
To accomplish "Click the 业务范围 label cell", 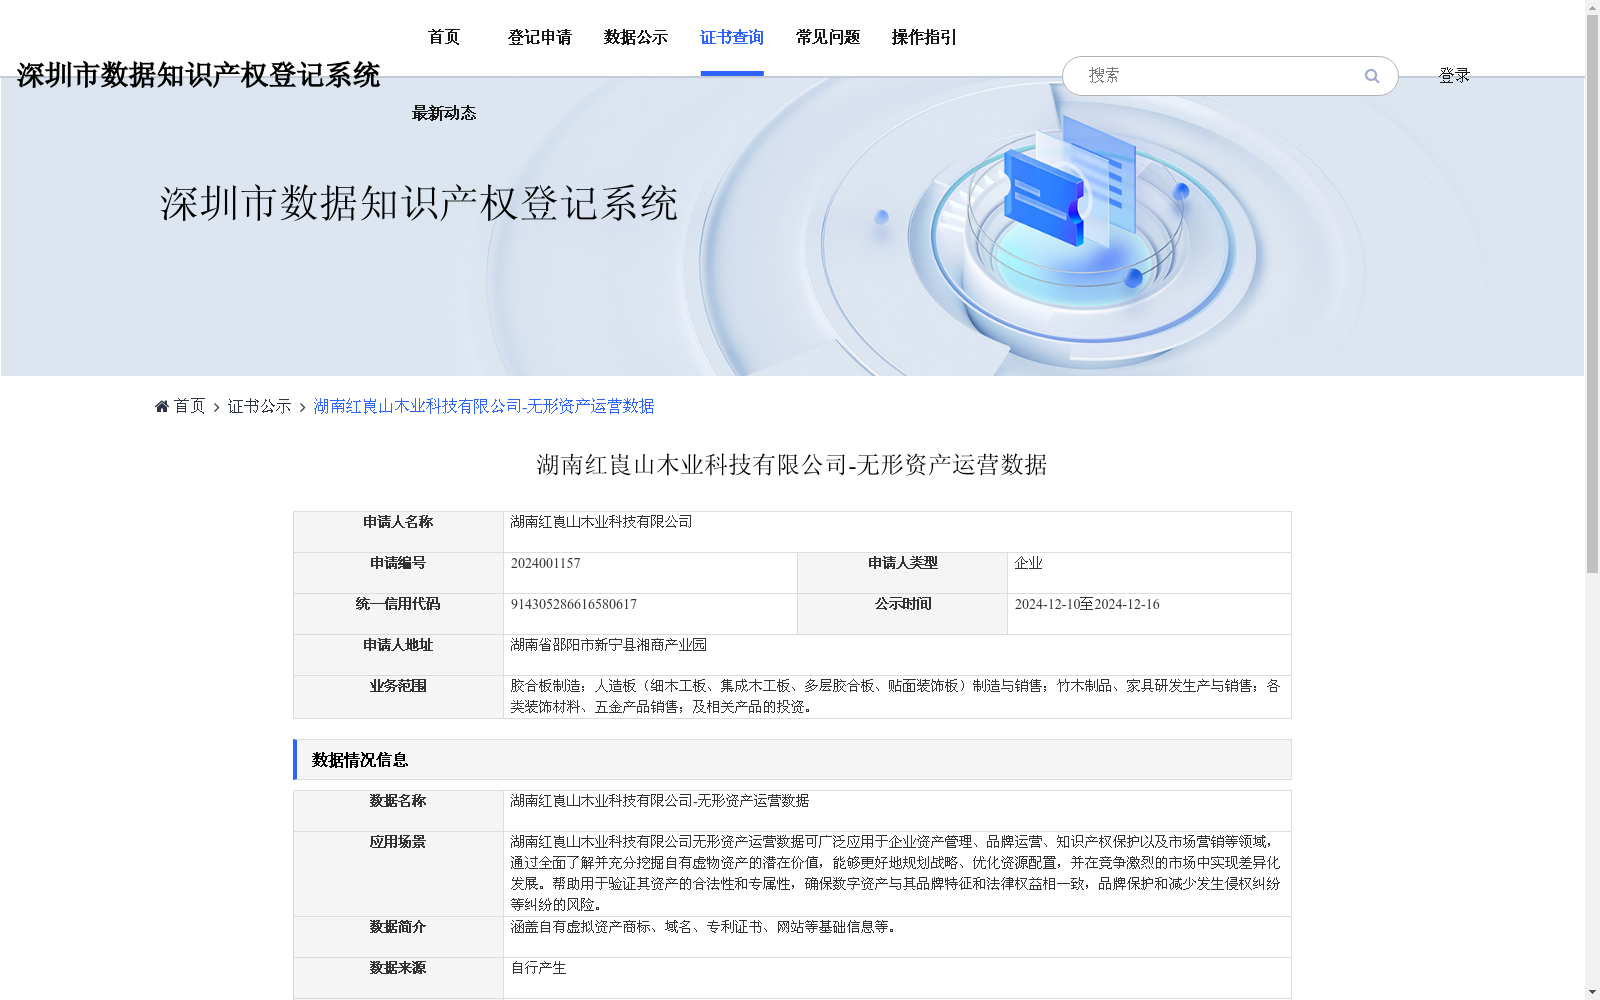I will (x=398, y=697).
